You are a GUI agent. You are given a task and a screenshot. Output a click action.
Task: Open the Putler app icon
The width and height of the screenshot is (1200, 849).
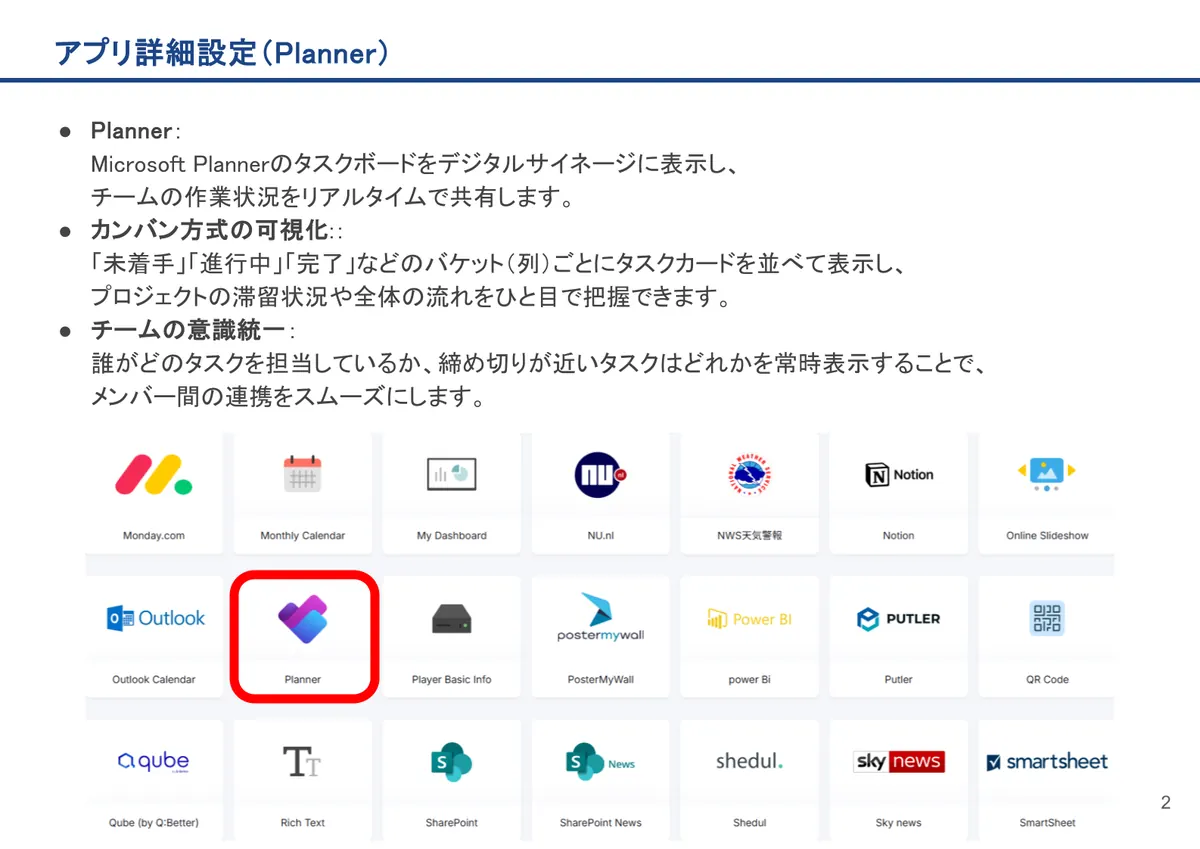tap(898, 619)
